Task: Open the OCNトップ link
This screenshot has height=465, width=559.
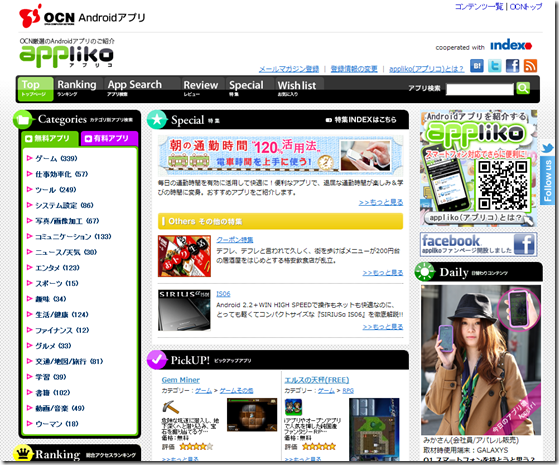Action: tap(526, 7)
